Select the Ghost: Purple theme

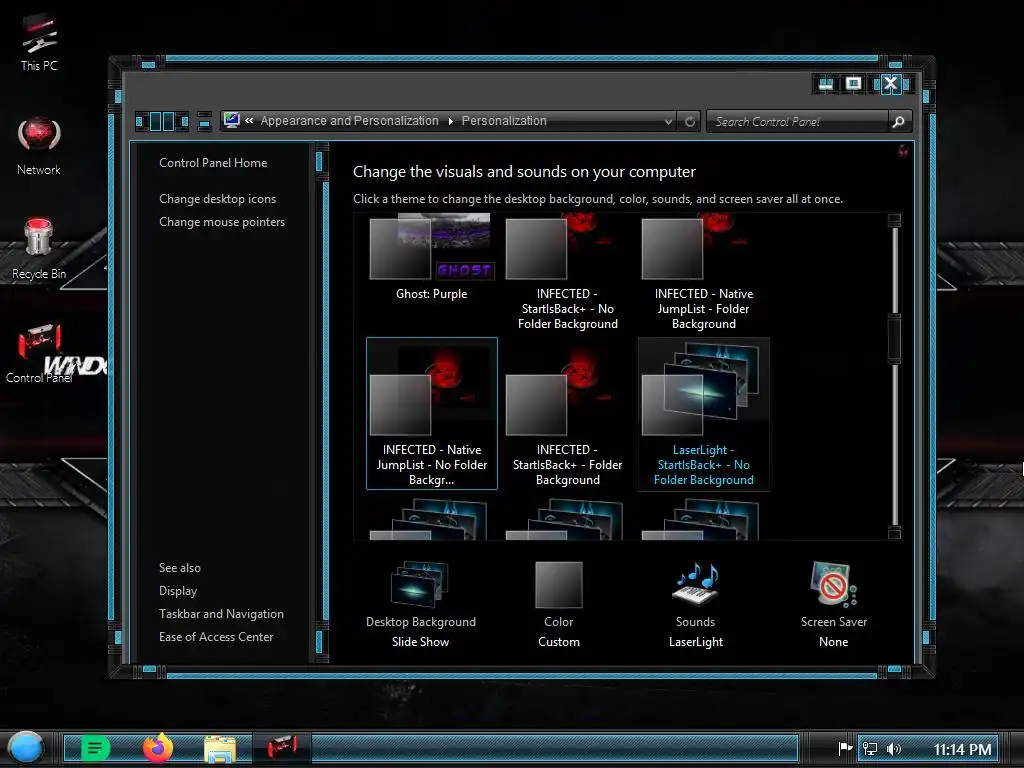[432, 259]
